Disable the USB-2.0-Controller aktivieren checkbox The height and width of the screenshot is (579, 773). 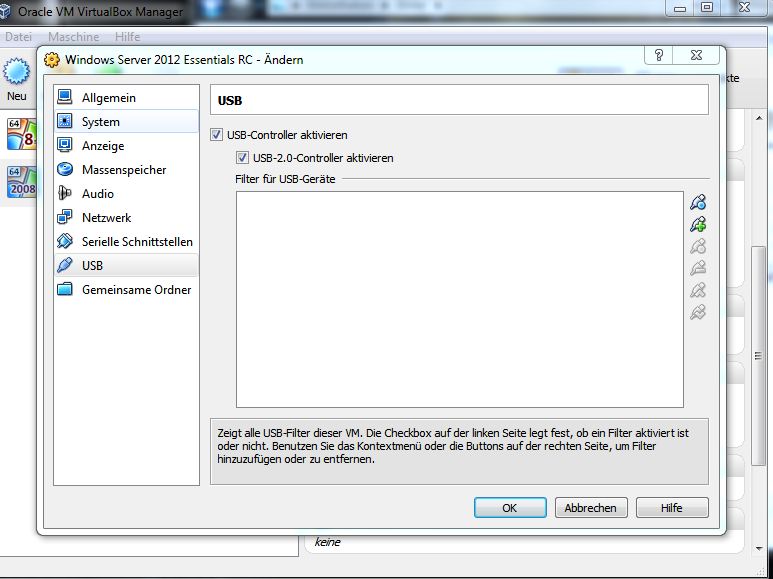(x=242, y=158)
